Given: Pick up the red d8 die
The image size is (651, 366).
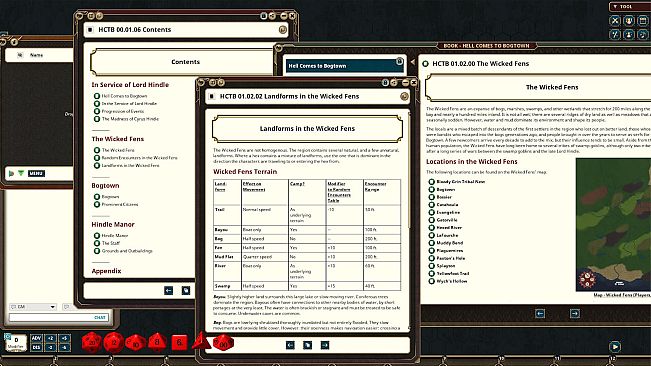Looking at the screenshot, I should coord(157,343).
